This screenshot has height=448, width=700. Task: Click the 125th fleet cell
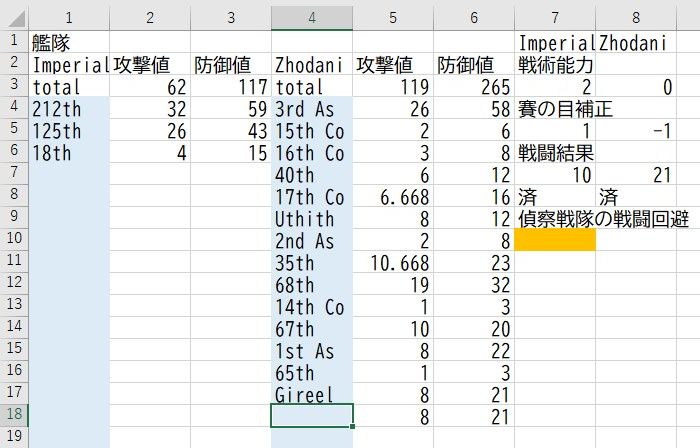pos(69,130)
